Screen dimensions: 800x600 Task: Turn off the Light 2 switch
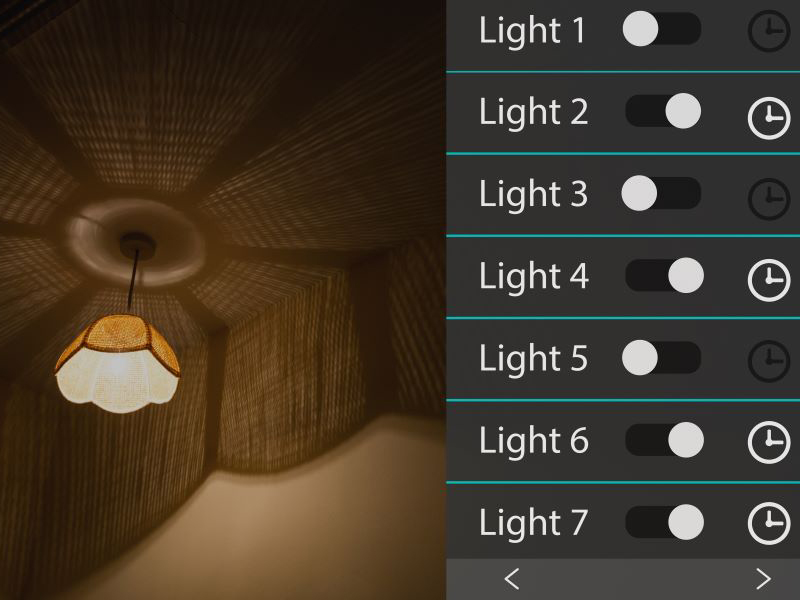point(663,111)
